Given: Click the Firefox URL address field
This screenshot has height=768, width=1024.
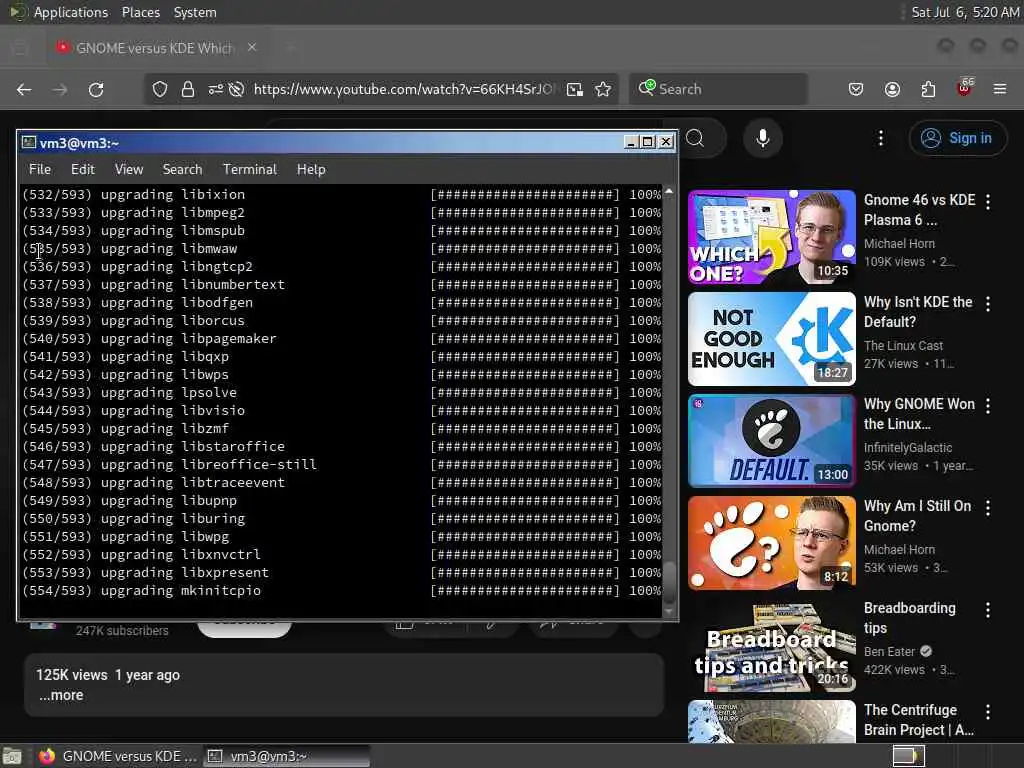Looking at the screenshot, I should point(404,89).
